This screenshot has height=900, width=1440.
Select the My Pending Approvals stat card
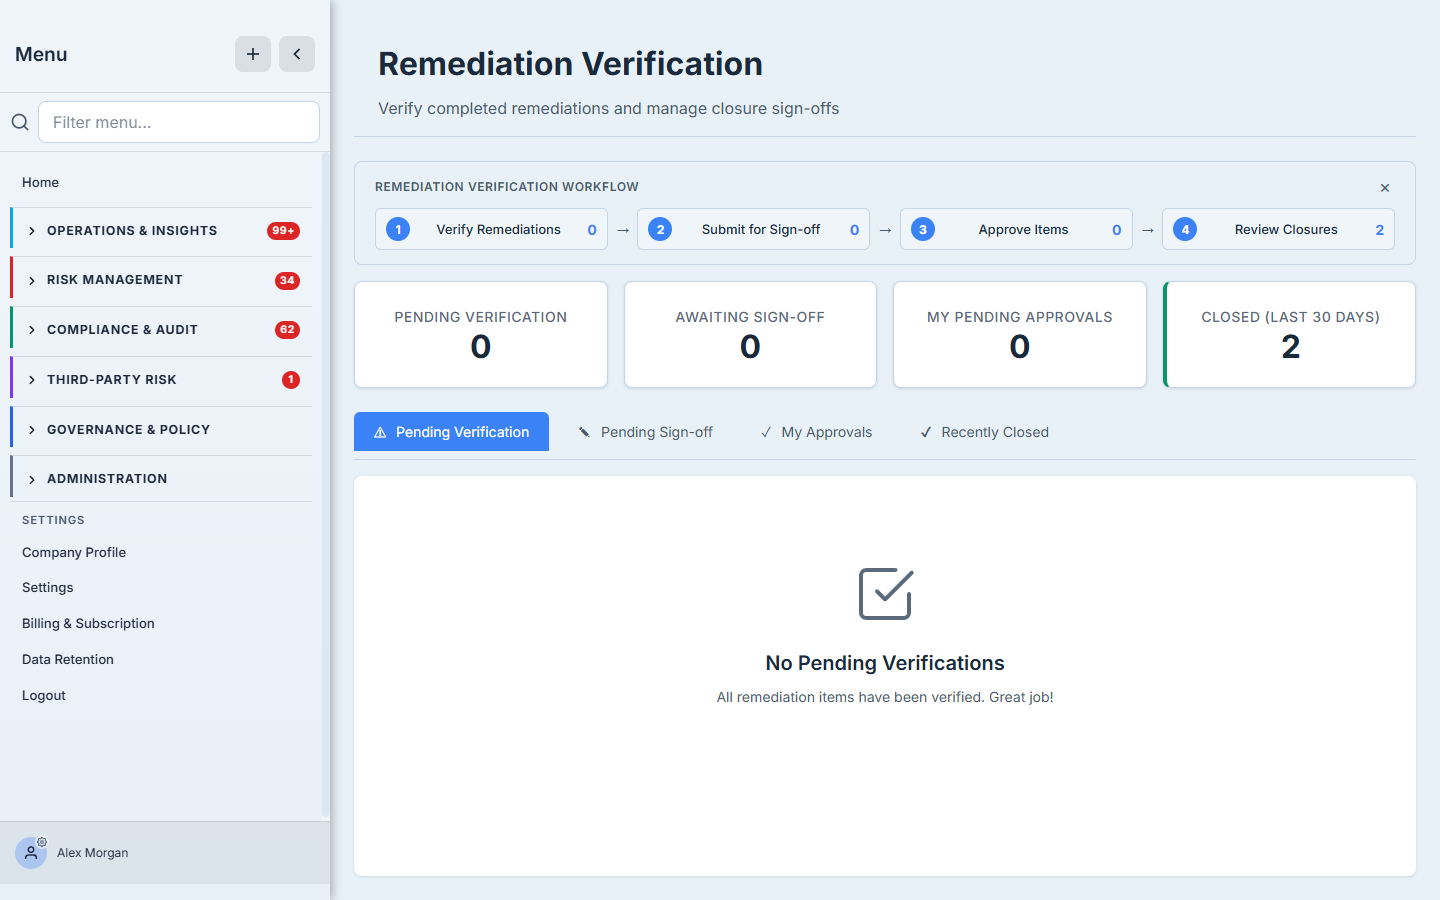coord(1020,334)
